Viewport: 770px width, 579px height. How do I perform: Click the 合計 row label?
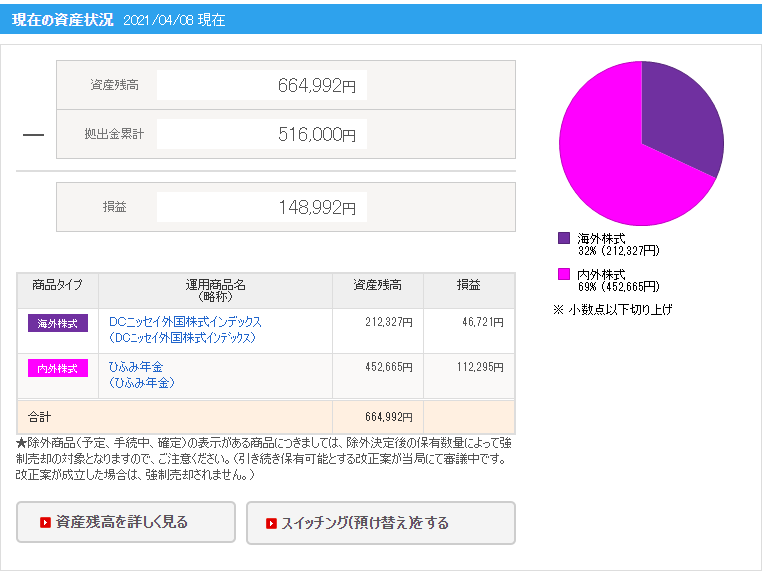tap(39, 417)
